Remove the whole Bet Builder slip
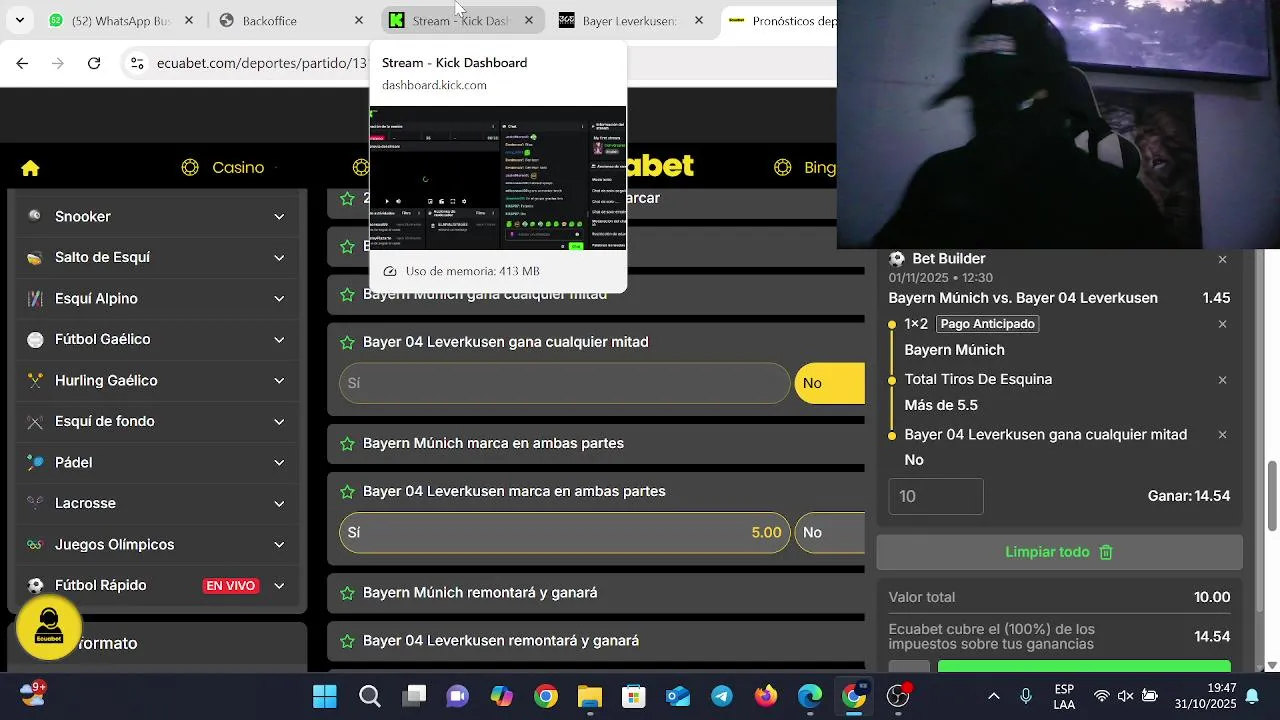The image size is (1280, 720). (1222, 259)
